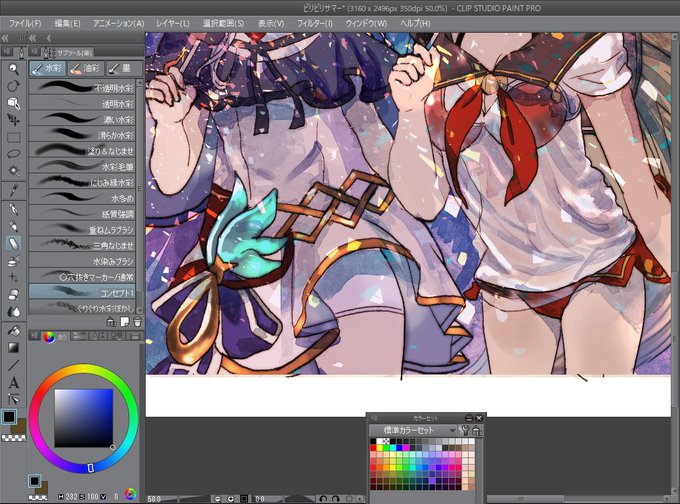This screenshot has height=504, width=680.
Task: Open the 標準カラーセット dropdown
Action: (x=413, y=431)
